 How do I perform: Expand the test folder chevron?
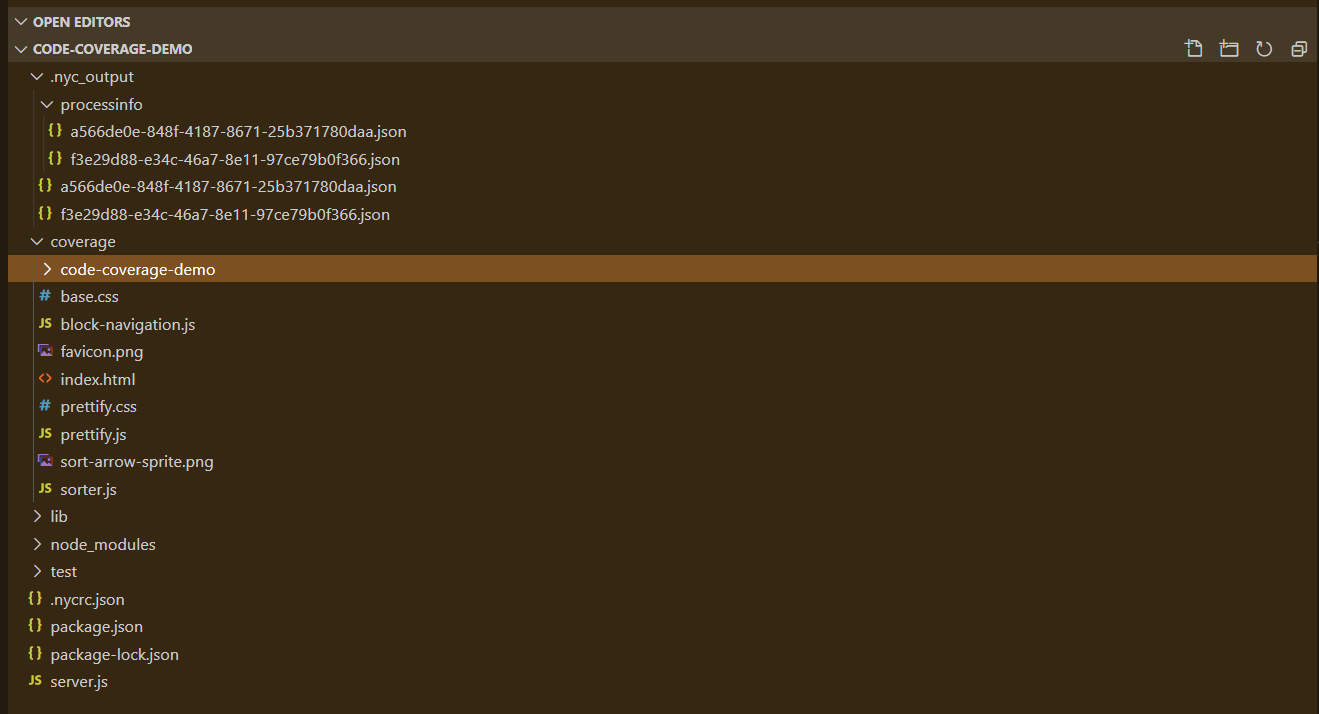click(x=38, y=571)
